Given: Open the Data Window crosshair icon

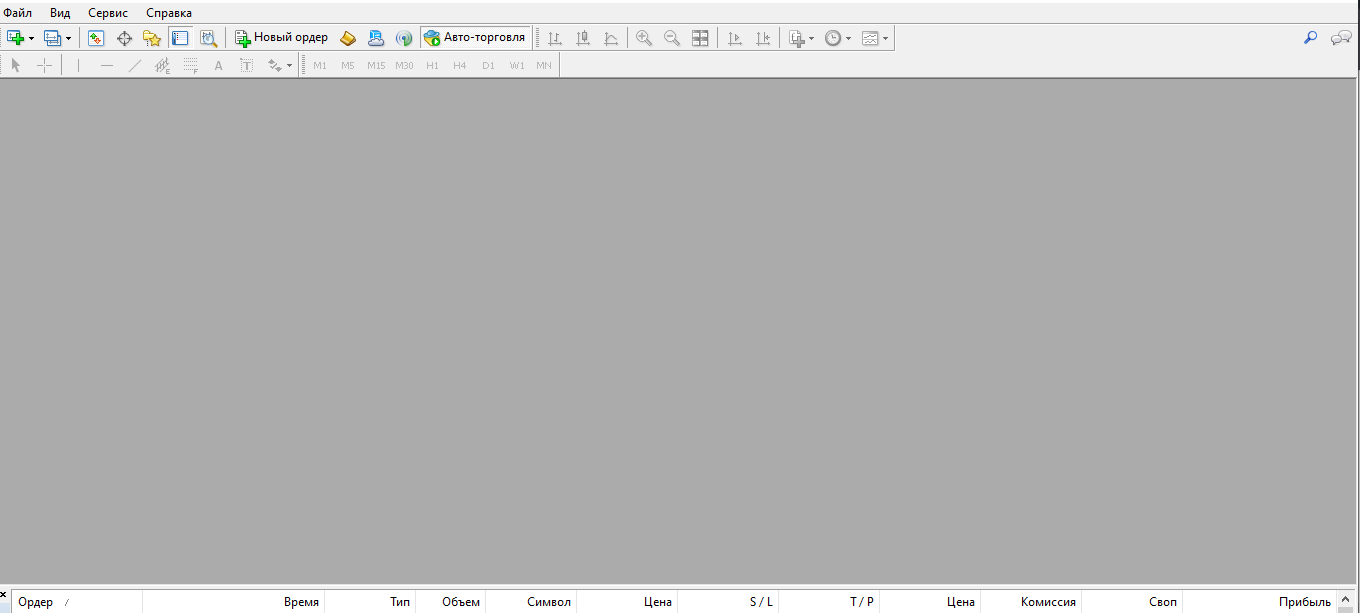Looking at the screenshot, I should (x=124, y=38).
